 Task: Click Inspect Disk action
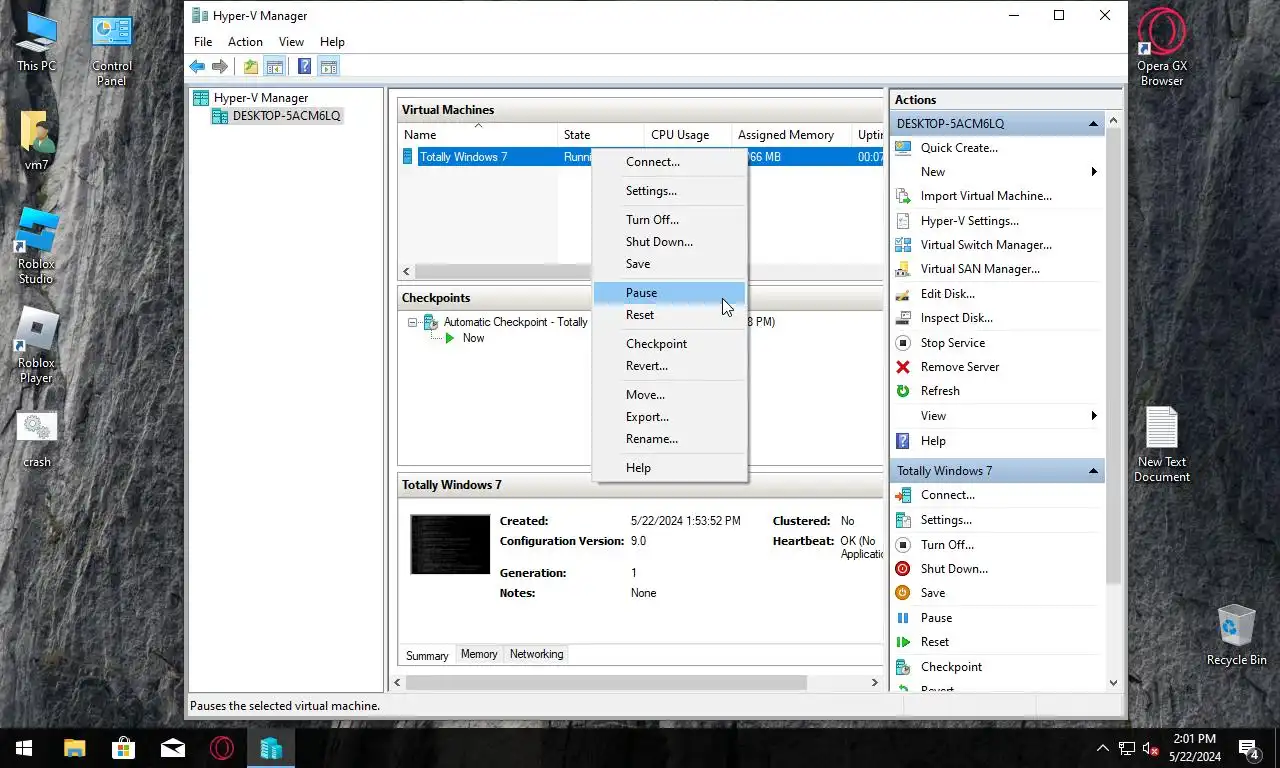pyautogui.click(x=956, y=318)
